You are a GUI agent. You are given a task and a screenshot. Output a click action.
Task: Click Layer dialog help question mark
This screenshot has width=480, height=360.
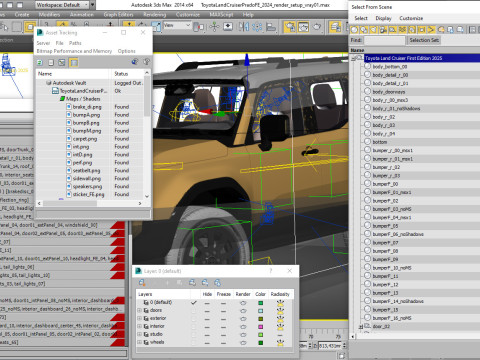coord(271,271)
